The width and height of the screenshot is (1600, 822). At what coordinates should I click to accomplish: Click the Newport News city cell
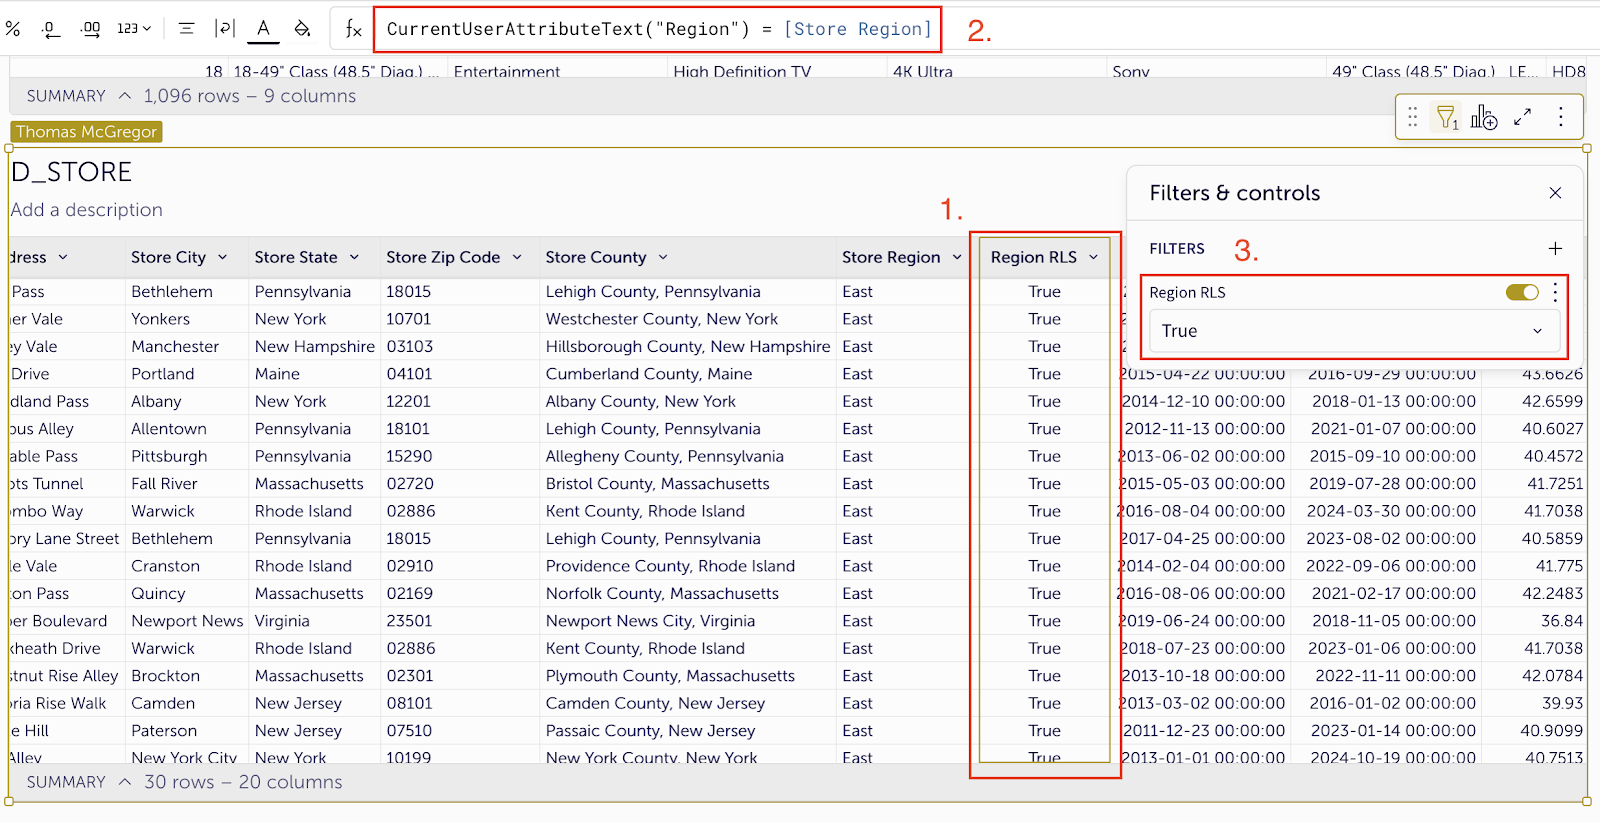[187, 621]
